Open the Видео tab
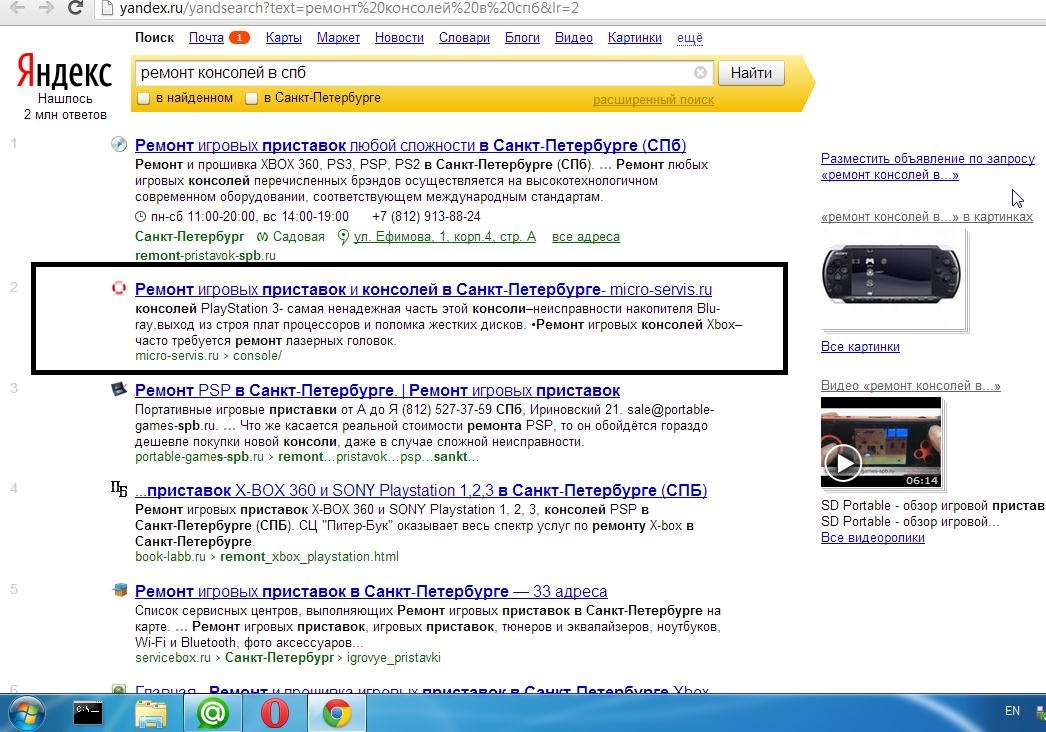Screen dimensions: 1046x732 tap(574, 38)
